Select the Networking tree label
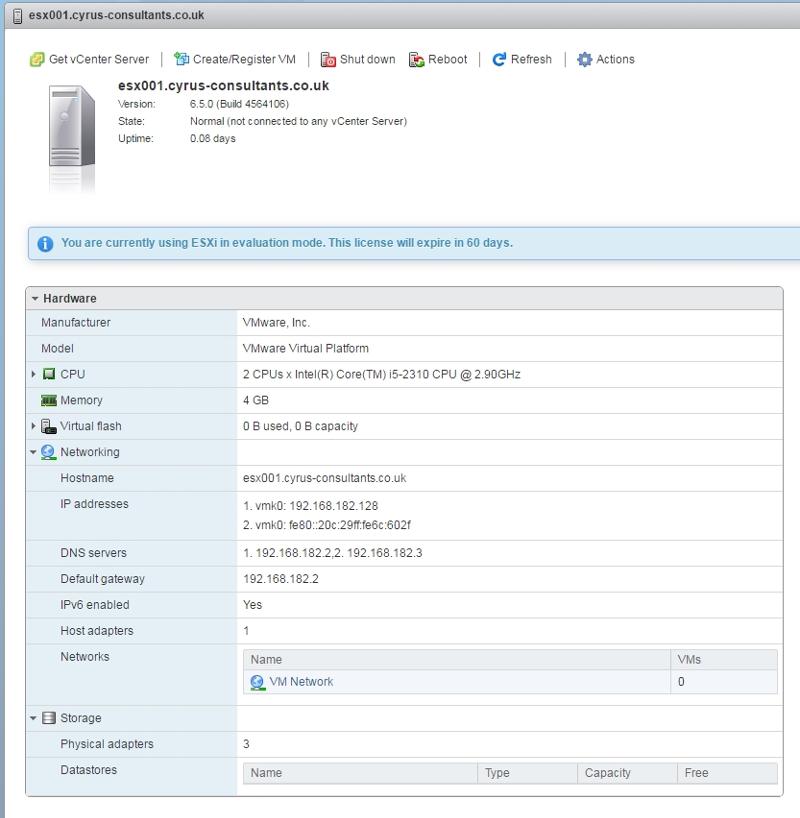Screen dimensions: 800x818 90,452
